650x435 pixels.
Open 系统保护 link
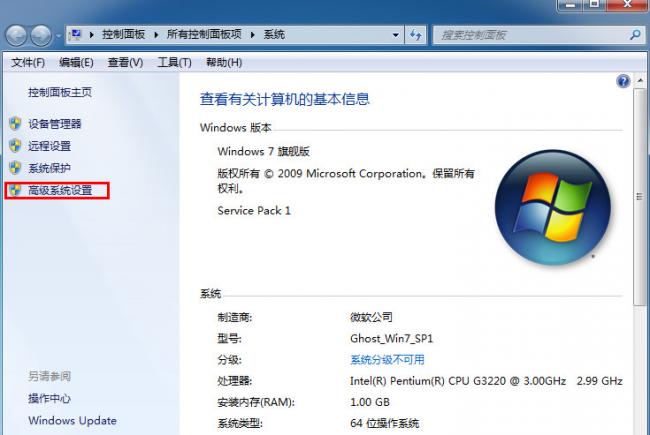(x=49, y=168)
